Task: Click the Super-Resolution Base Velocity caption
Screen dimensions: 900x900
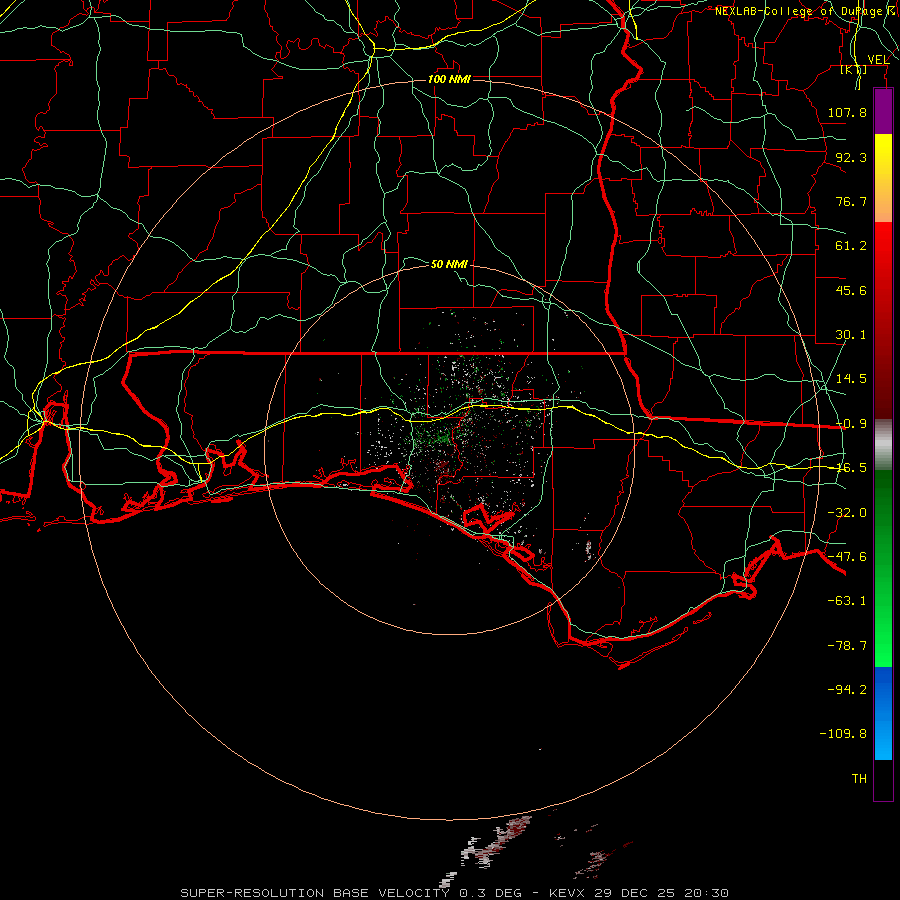Action: click(455, 893)
